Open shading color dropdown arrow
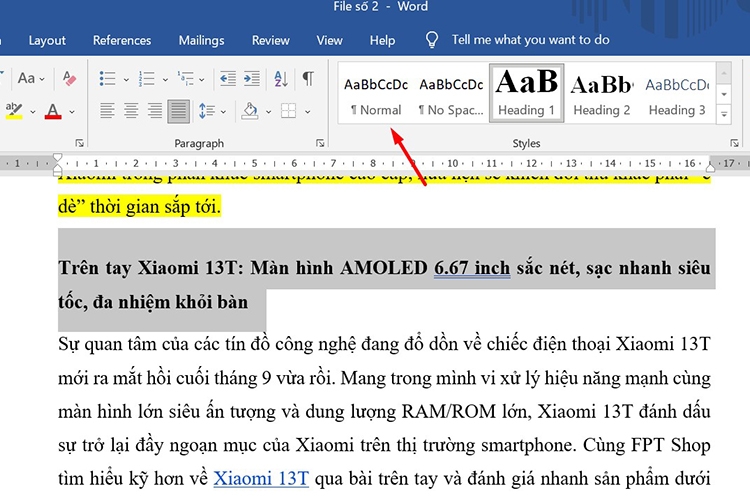The image size is (750, 500). (x=268, y=112)
